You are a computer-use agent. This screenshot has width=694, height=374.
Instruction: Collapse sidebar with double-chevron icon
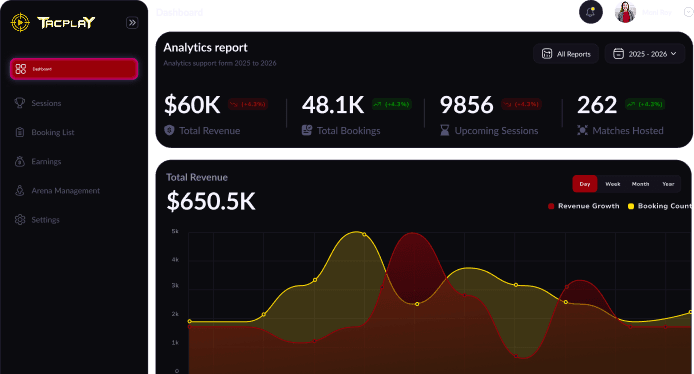click(x=132, y=23)
